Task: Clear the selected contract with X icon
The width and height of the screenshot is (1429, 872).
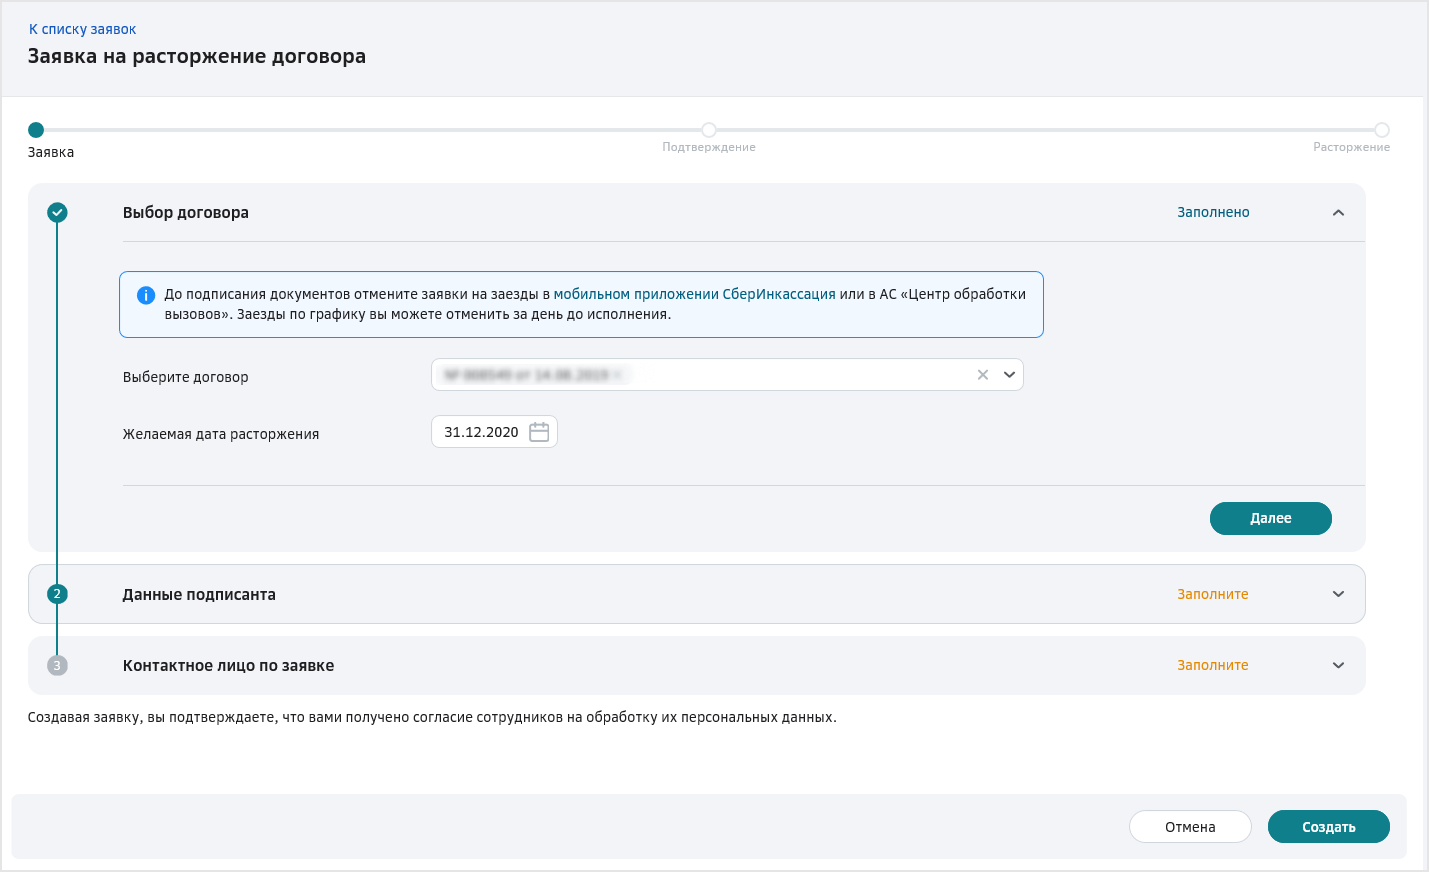Action: point(983,375)
